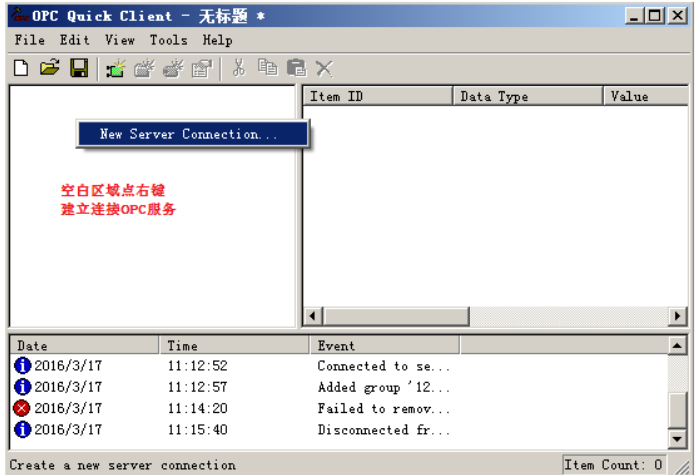Viewport: 695px width, 475px height.
Task: Click the Save floppy disk icon
Action: click(79, 68)
